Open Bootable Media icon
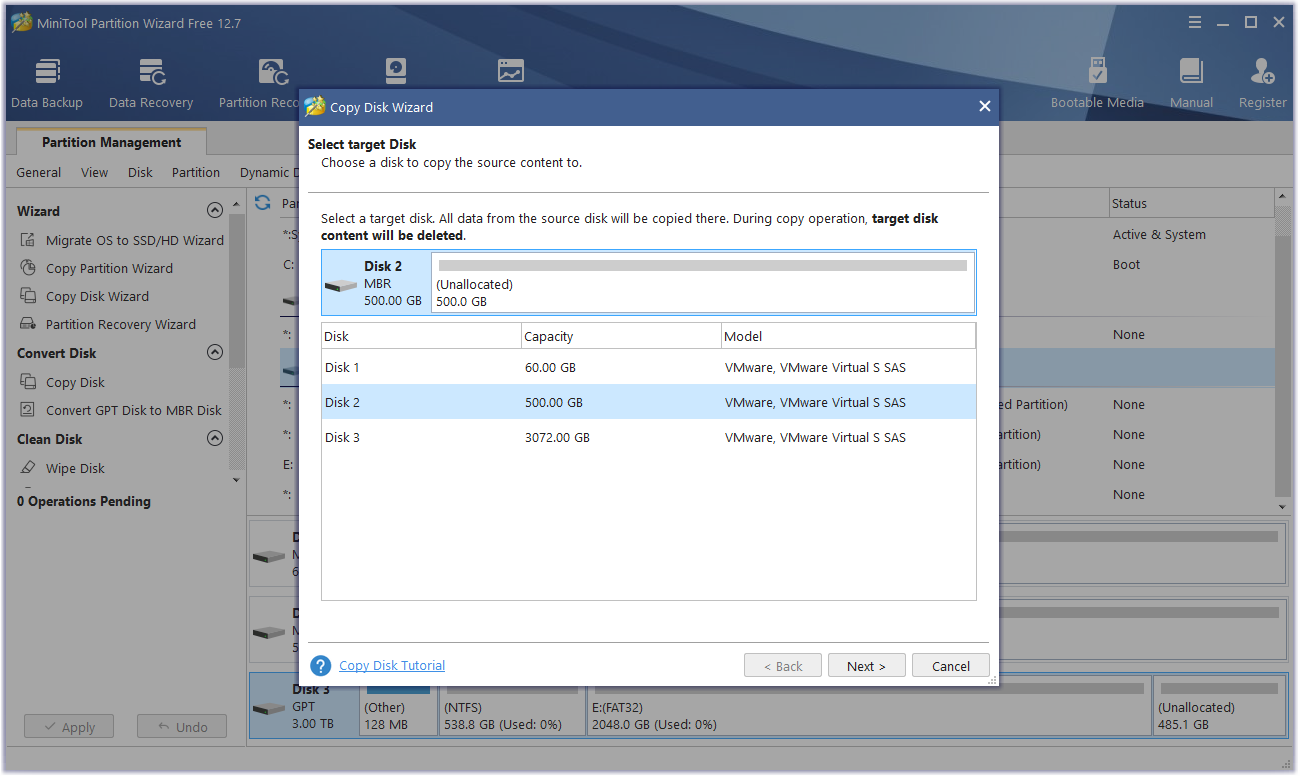The image size is (1300, 776). 1097,72
